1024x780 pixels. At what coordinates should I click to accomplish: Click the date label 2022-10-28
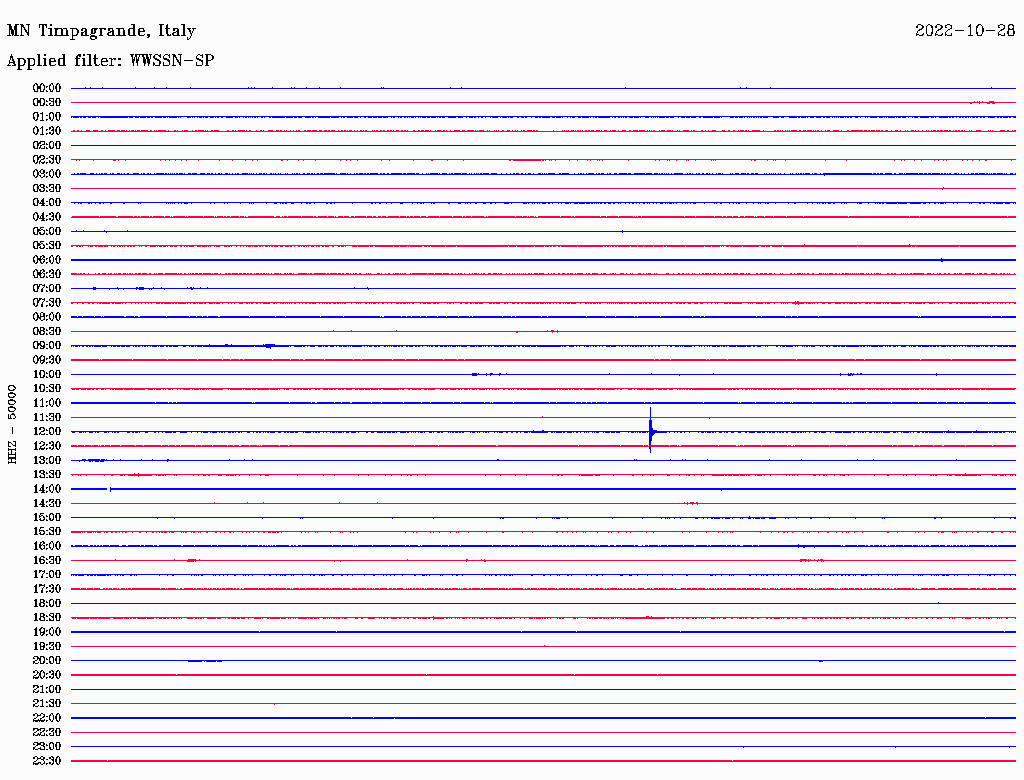(965, 31)
